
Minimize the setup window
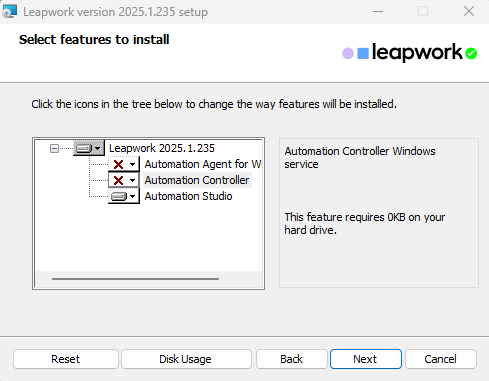click(x=378, y=12)
